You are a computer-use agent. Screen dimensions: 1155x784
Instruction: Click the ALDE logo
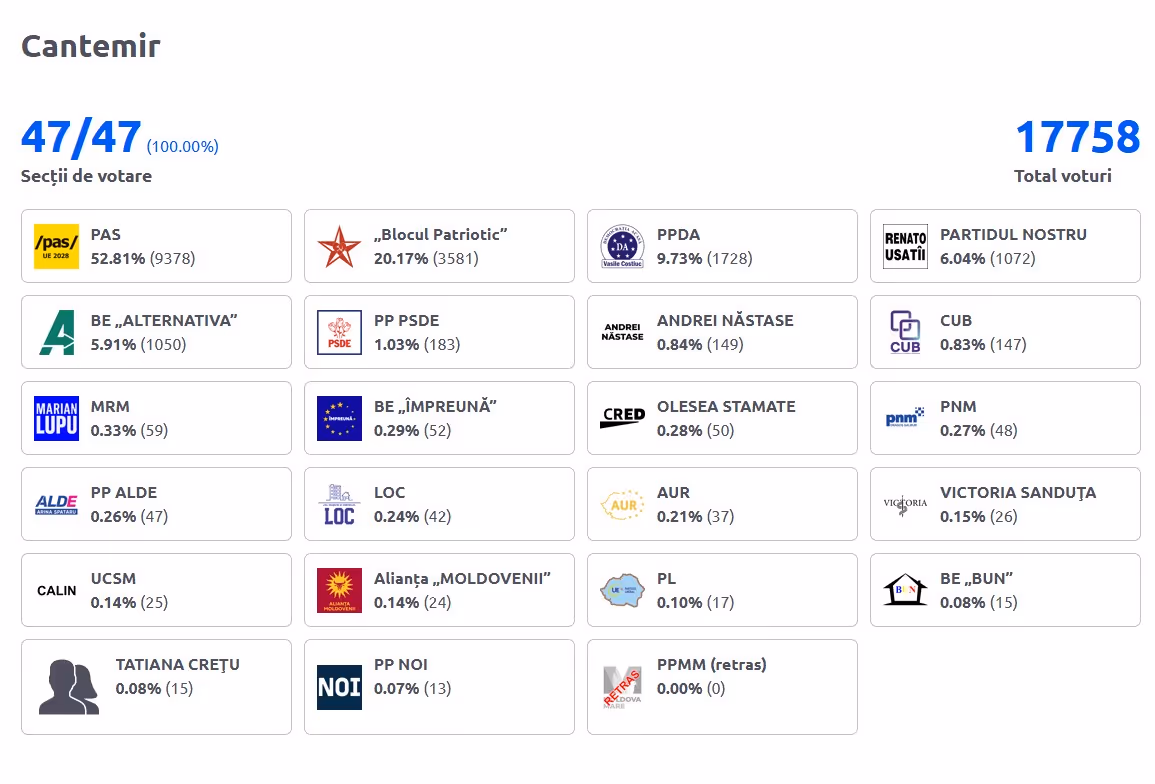point(57,505)
